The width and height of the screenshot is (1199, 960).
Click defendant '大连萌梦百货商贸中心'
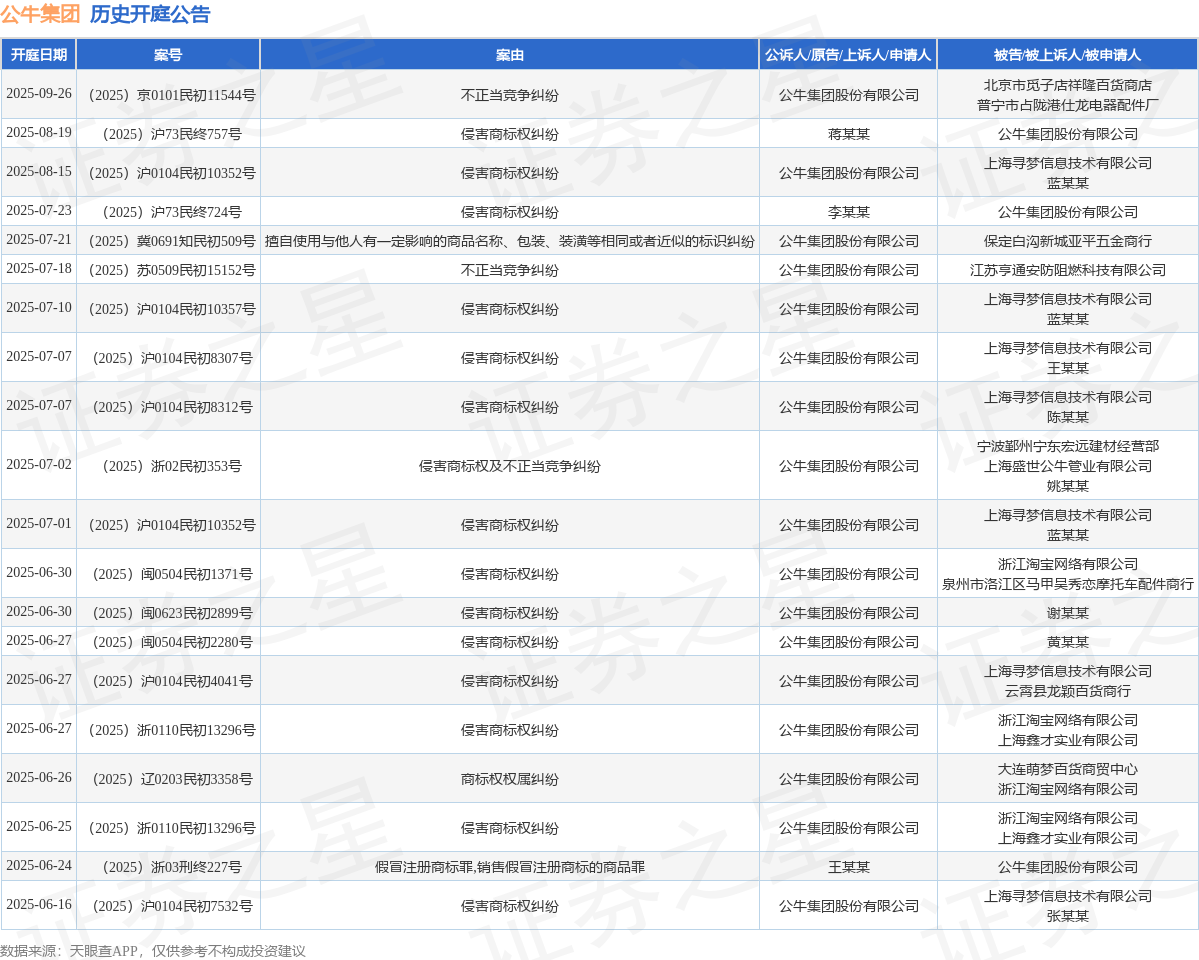(1067, 769)
